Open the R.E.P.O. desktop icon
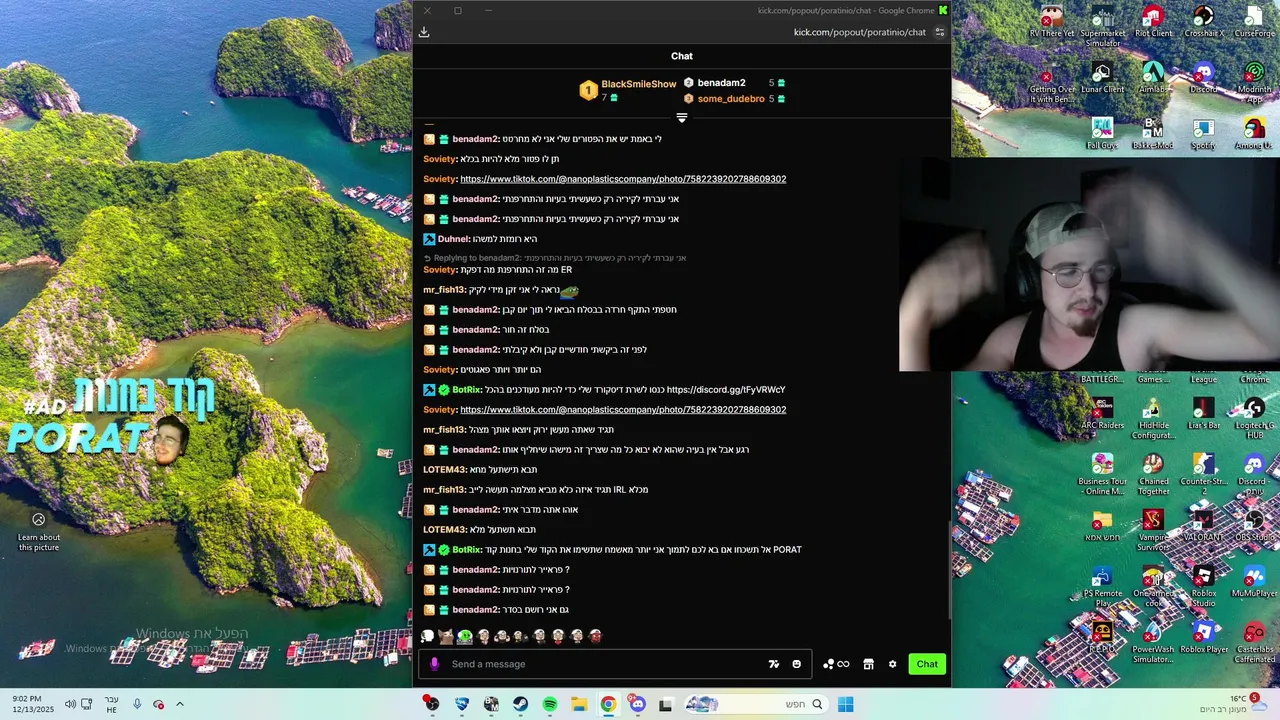 coord(1102,638)
